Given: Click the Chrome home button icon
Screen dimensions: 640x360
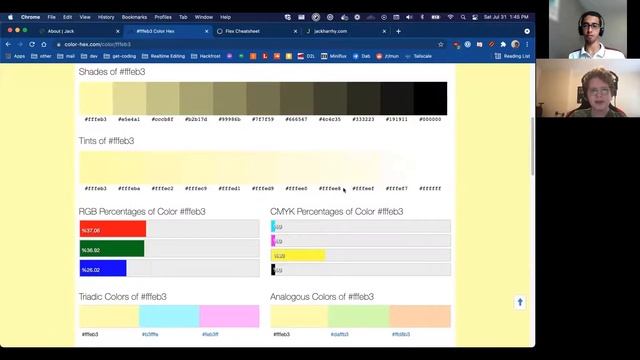Looking at the screenshot, I should coord(44,44).
